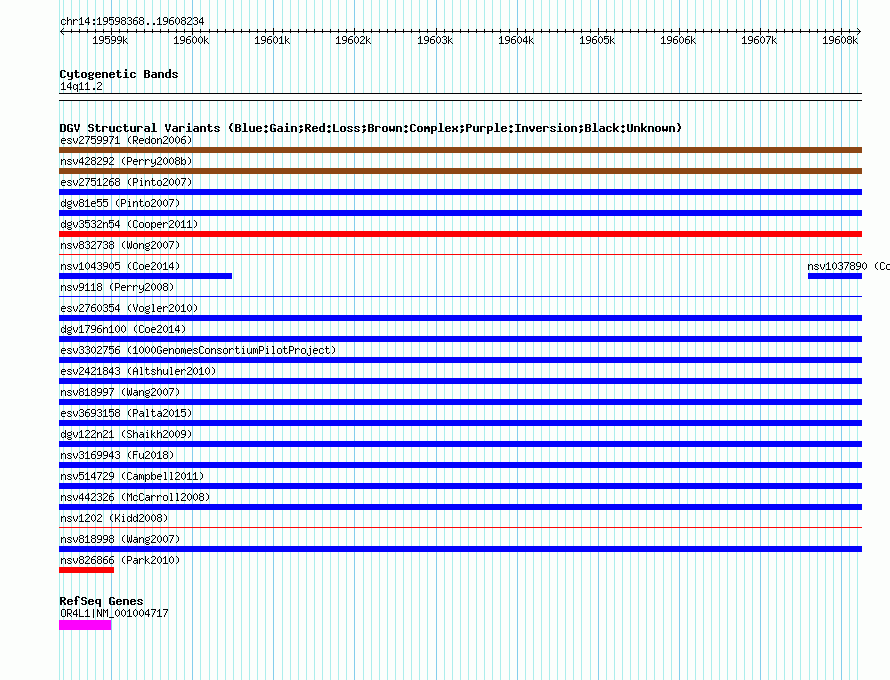Click the esv2751268 (Pinto2007) label
The image size is (890, 680).
pyautogui.click(x=126, y=182)
